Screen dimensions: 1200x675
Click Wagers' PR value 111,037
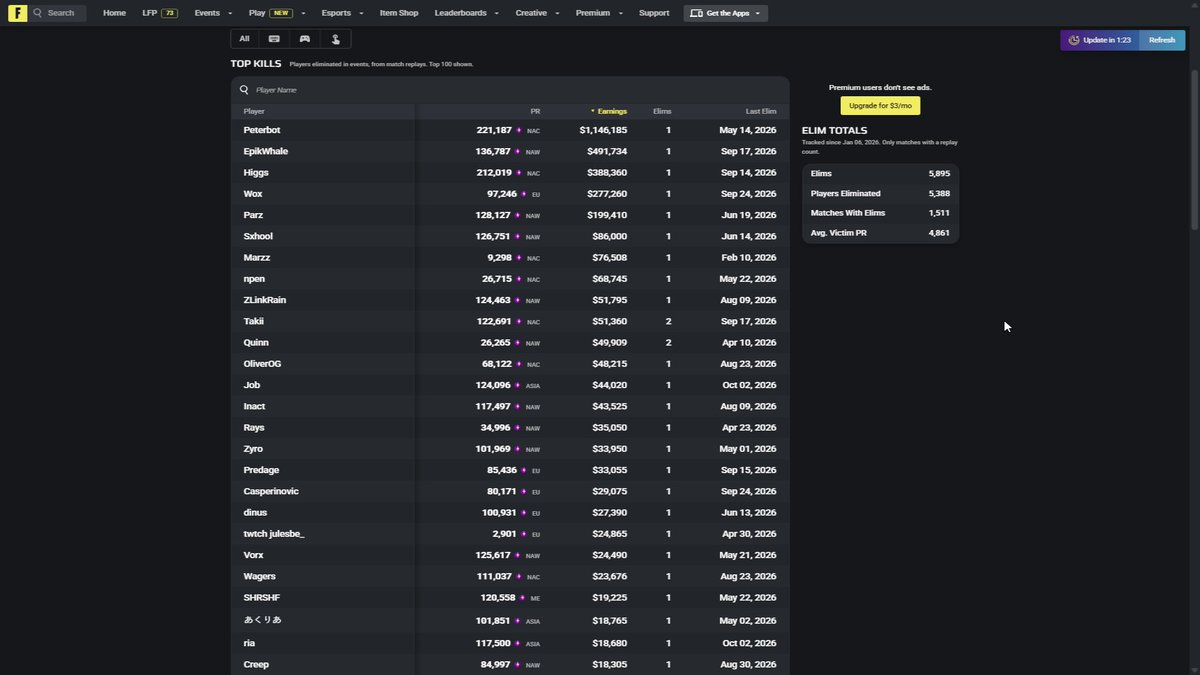coord(494,576)
